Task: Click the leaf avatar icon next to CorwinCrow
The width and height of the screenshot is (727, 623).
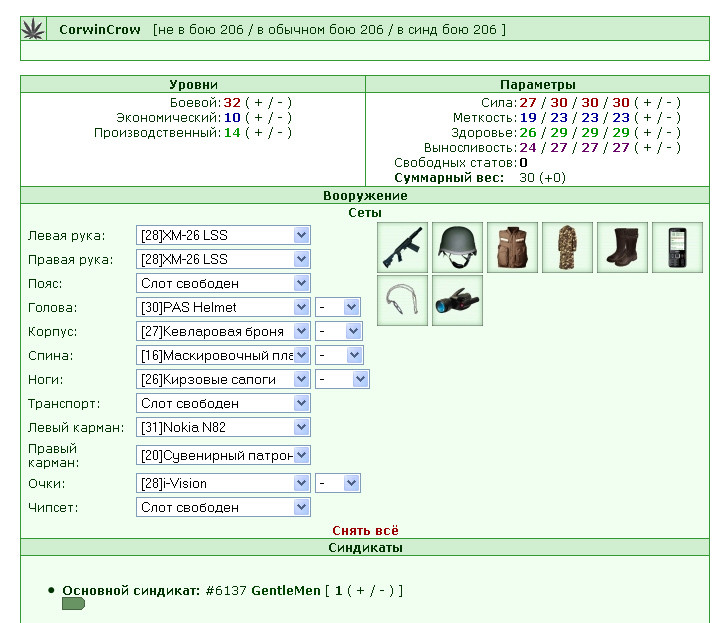Action: [33, 29]
